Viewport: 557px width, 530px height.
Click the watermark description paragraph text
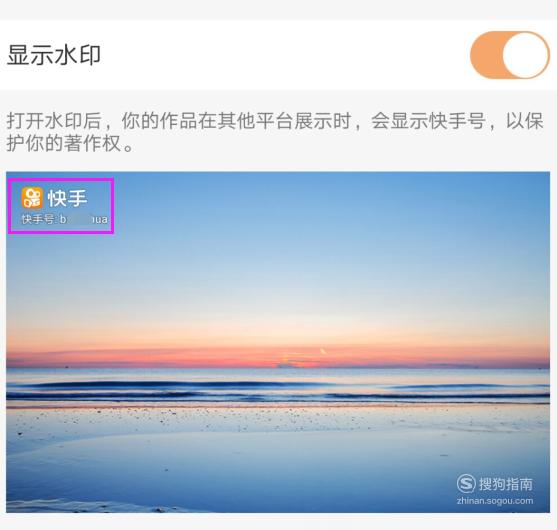tap(274, 132)
